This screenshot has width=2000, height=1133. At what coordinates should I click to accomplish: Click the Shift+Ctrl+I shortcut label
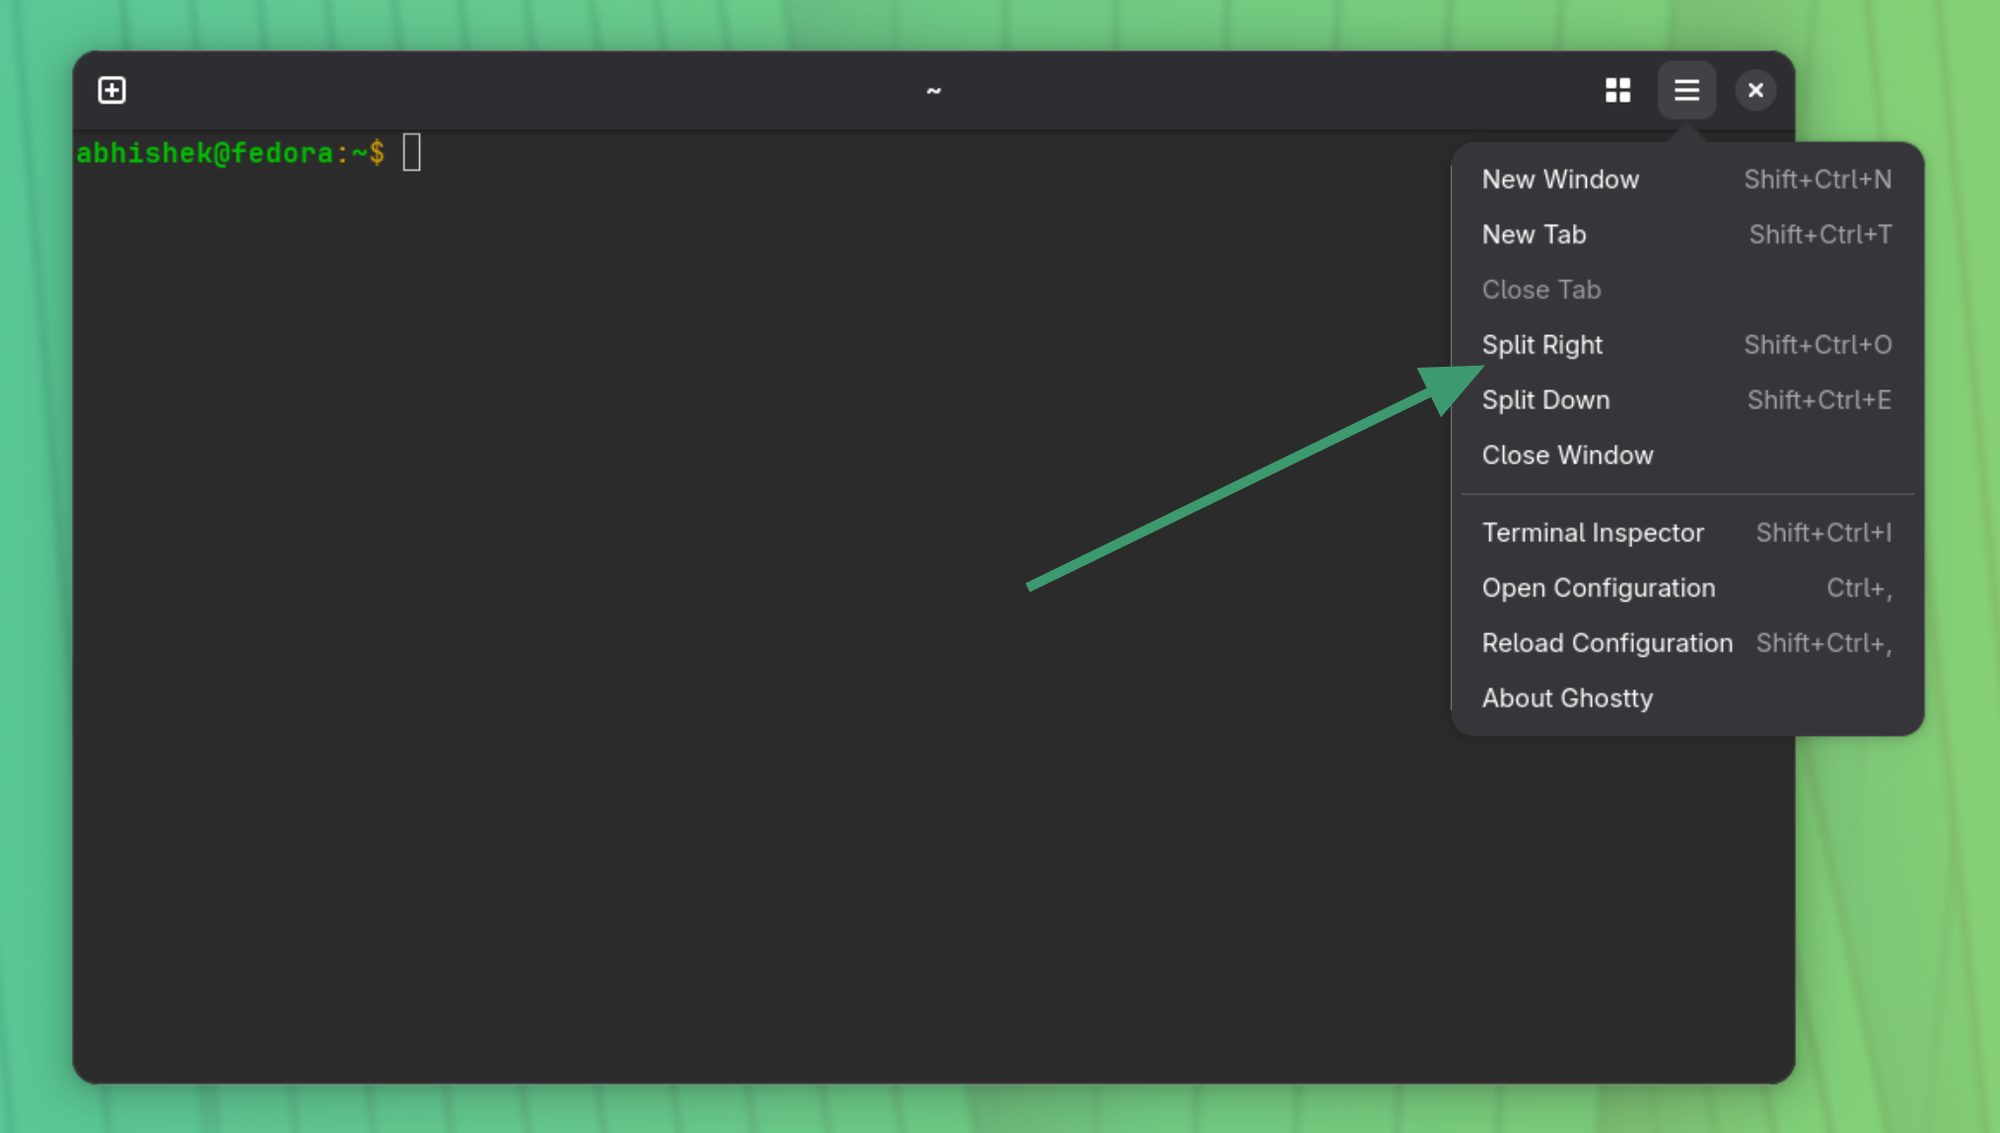[x=1823, y=533]
